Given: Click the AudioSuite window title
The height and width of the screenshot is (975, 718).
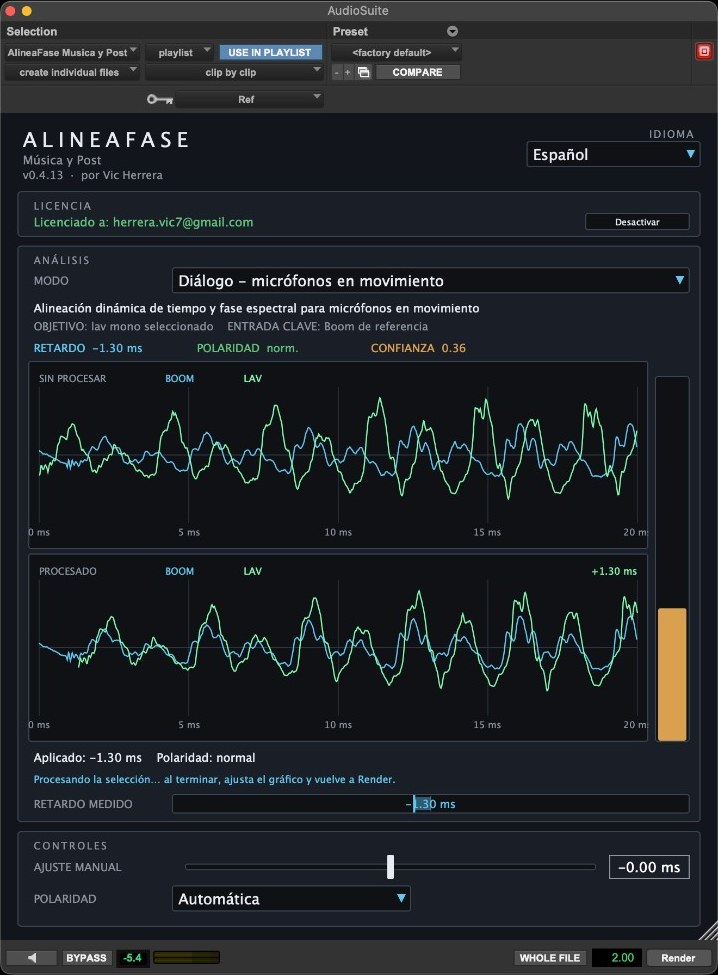Looking at the screenshot, I should point(358,11).
